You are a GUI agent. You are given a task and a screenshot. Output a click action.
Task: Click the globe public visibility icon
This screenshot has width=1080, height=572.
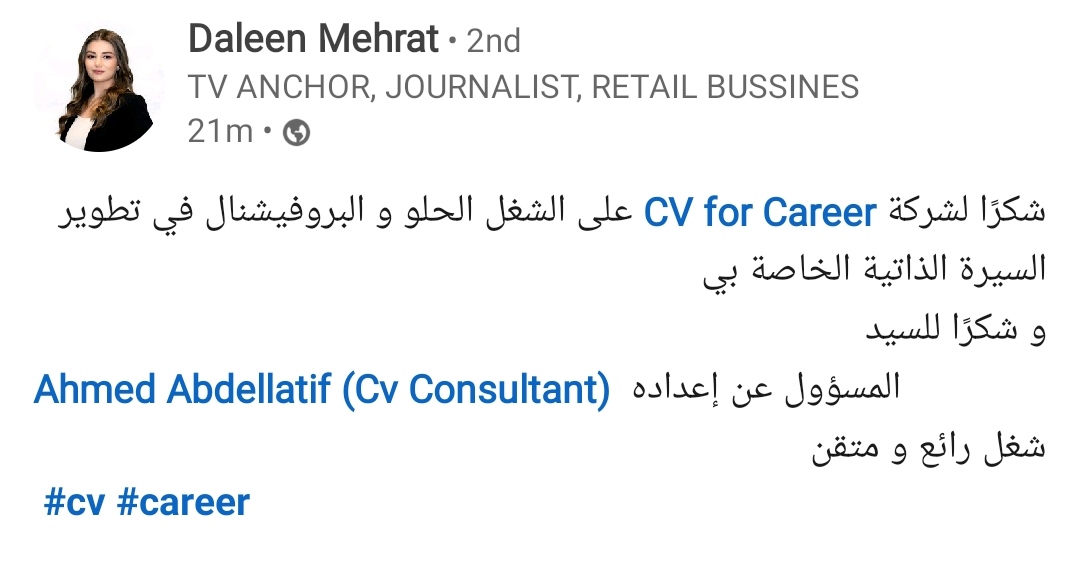pos(297,132)
